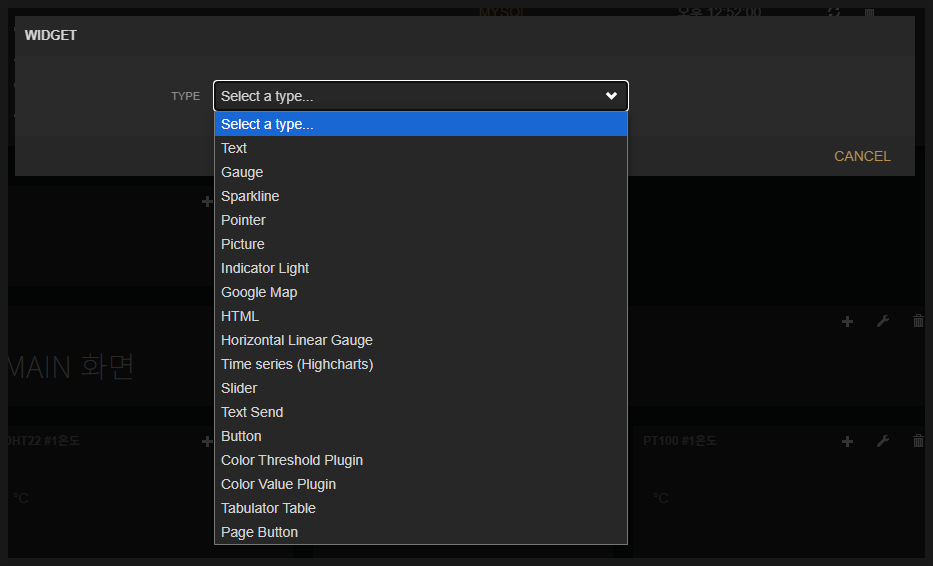The height and width of the screenshot is (566, 933).
Task: Select Sparkline from type list
Action: (421, 196)
